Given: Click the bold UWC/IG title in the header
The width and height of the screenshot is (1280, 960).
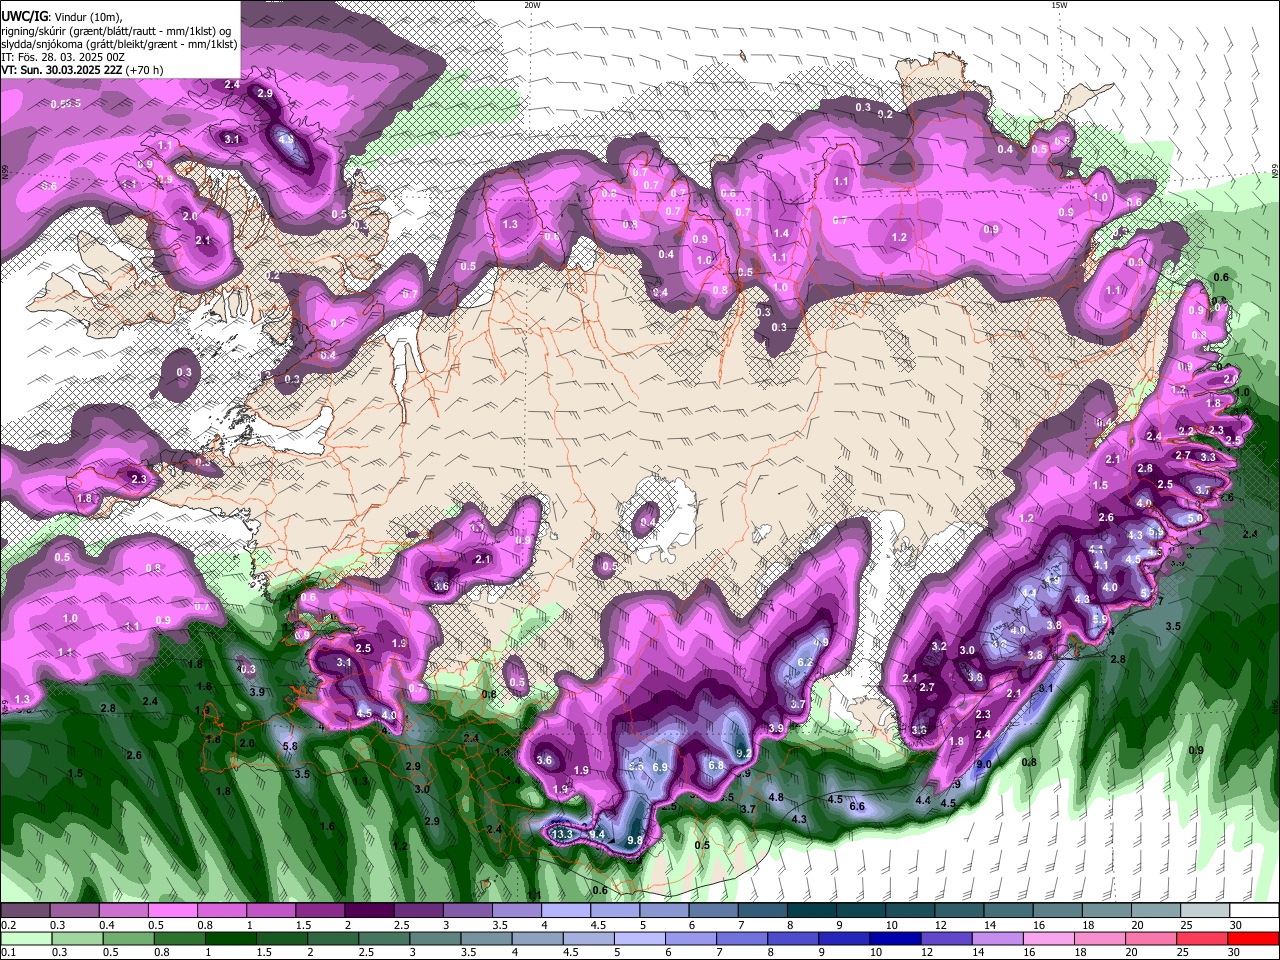Looking at the screenshot, I should [x=23, y=17].
